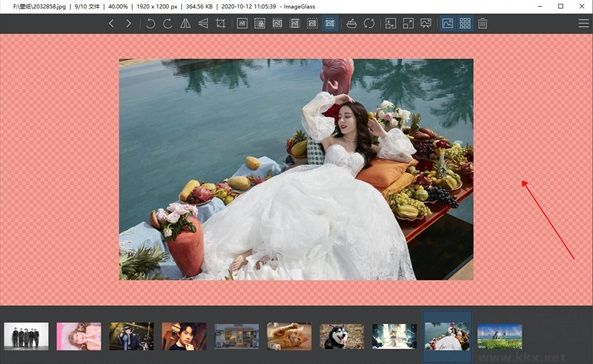This screenshot has width=593, height=364.
Task: Go to the next image arrow
Action: [129, 23]
